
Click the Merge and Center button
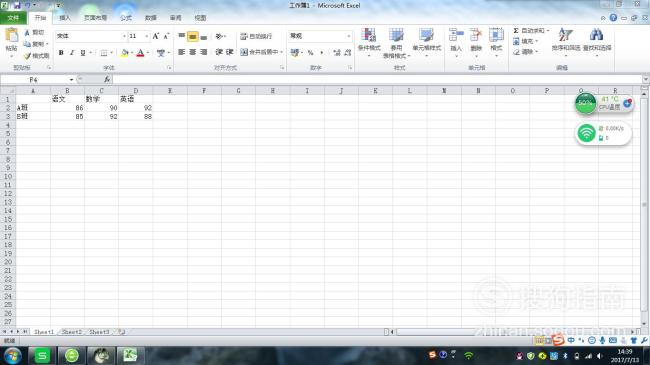261,52
